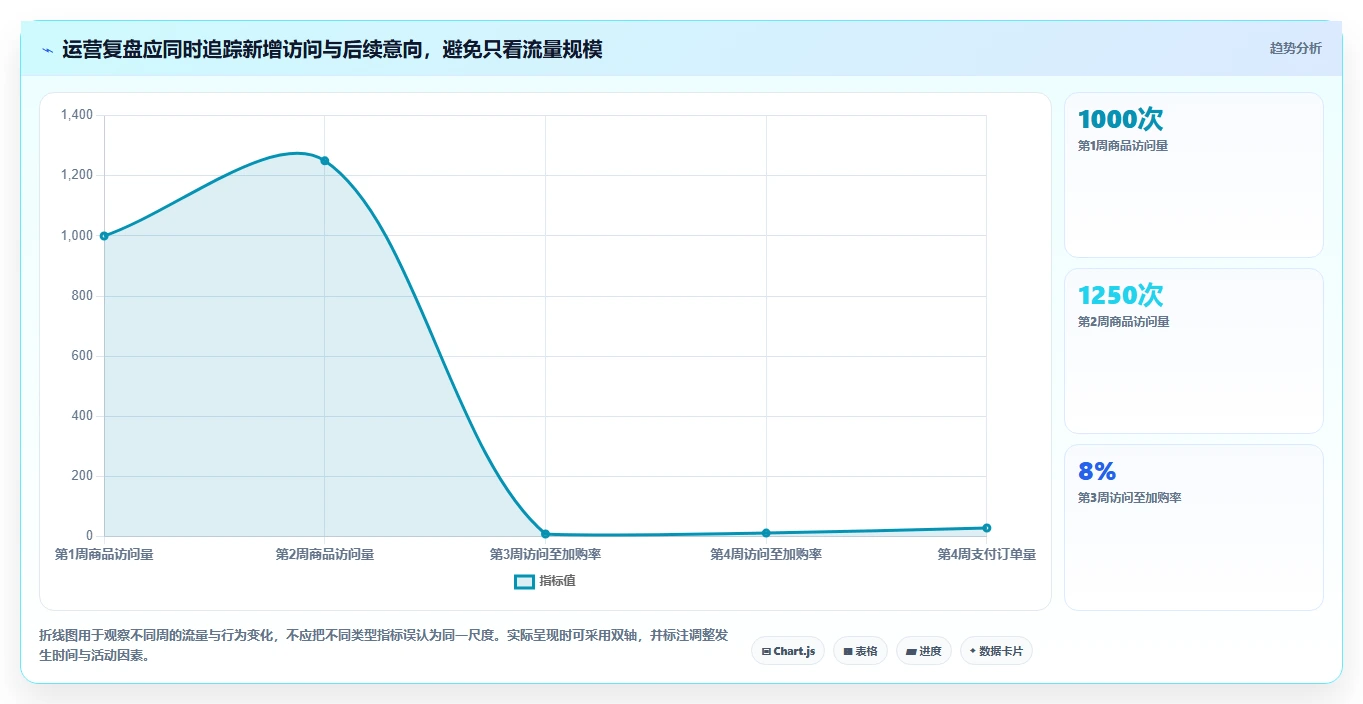Click the 第1周商品访问量 data point on the line
The height and width of the screenshot is (704, 1363).
coord(104,236)
